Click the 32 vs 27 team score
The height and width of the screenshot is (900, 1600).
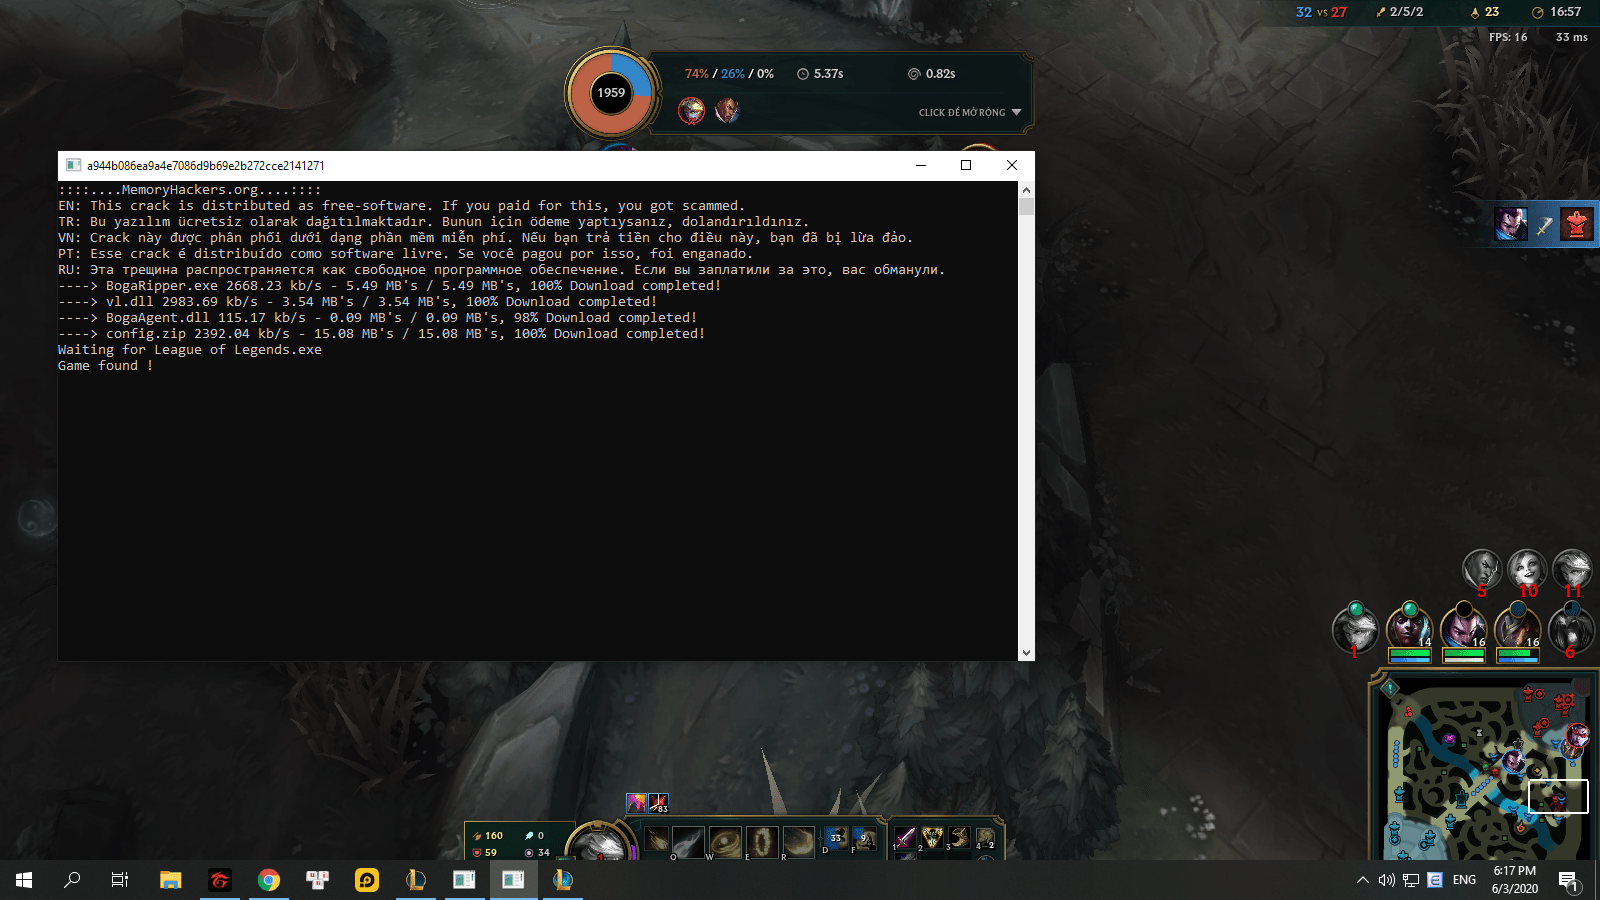(1321, 12)
